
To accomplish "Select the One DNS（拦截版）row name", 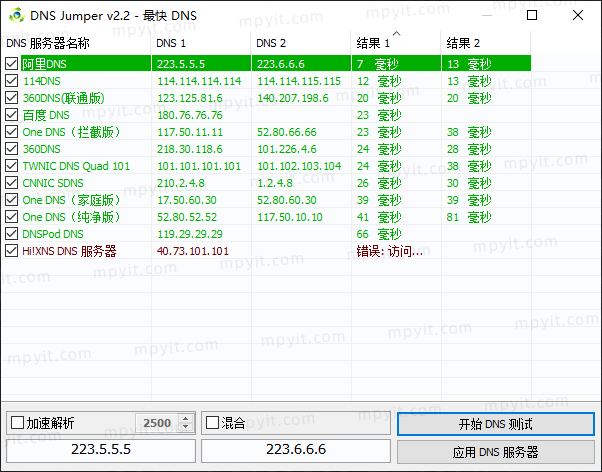I will (x=71, y=132).
